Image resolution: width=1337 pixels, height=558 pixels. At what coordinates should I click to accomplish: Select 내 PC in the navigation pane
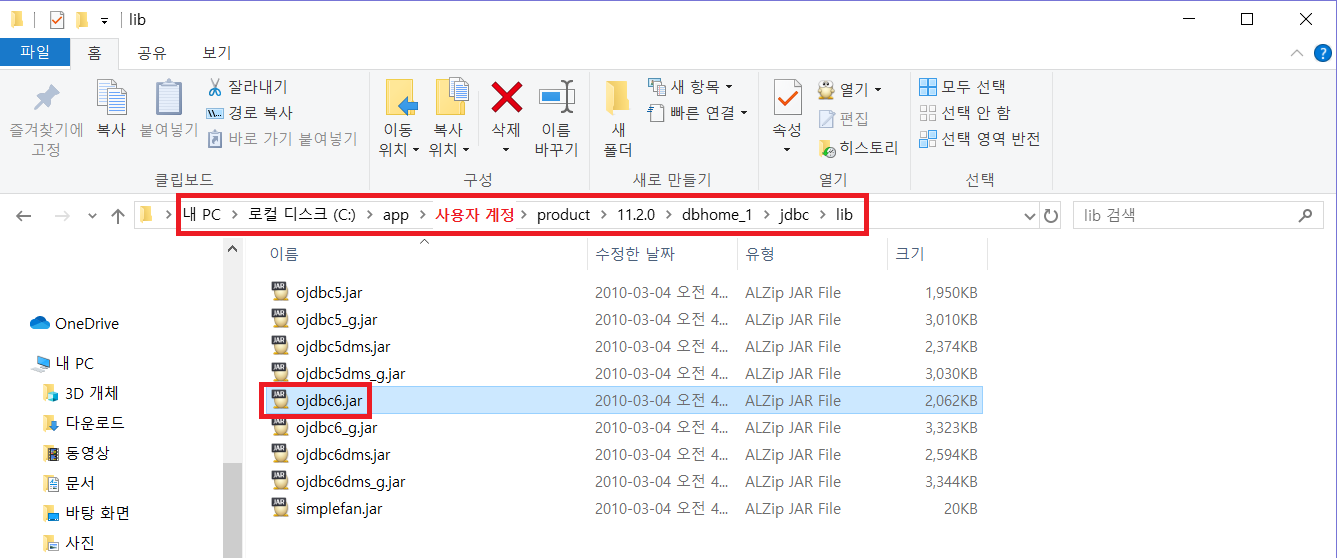tap(63, 363)
